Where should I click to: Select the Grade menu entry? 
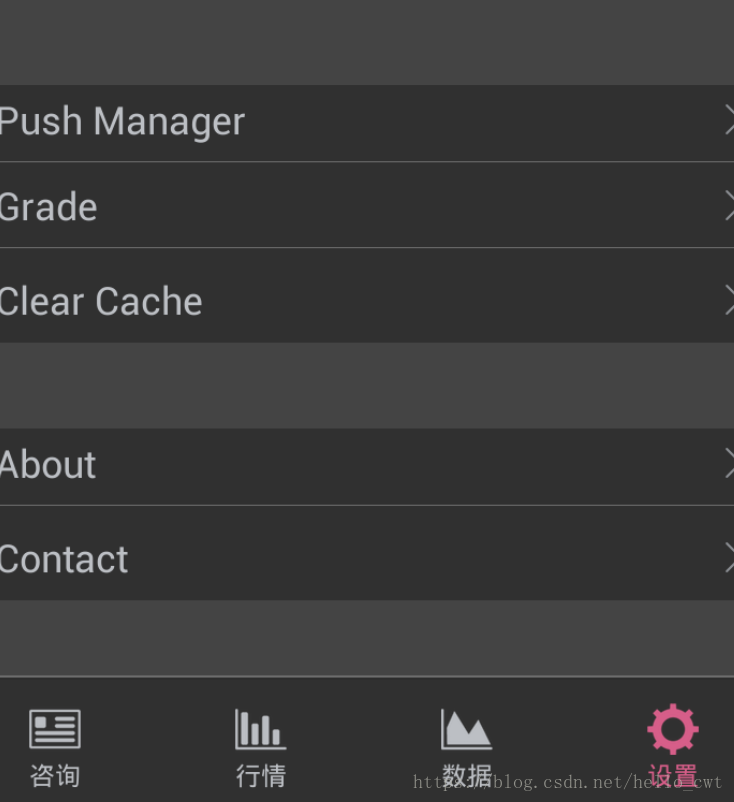pyautogui.click(x=367, y=205)
